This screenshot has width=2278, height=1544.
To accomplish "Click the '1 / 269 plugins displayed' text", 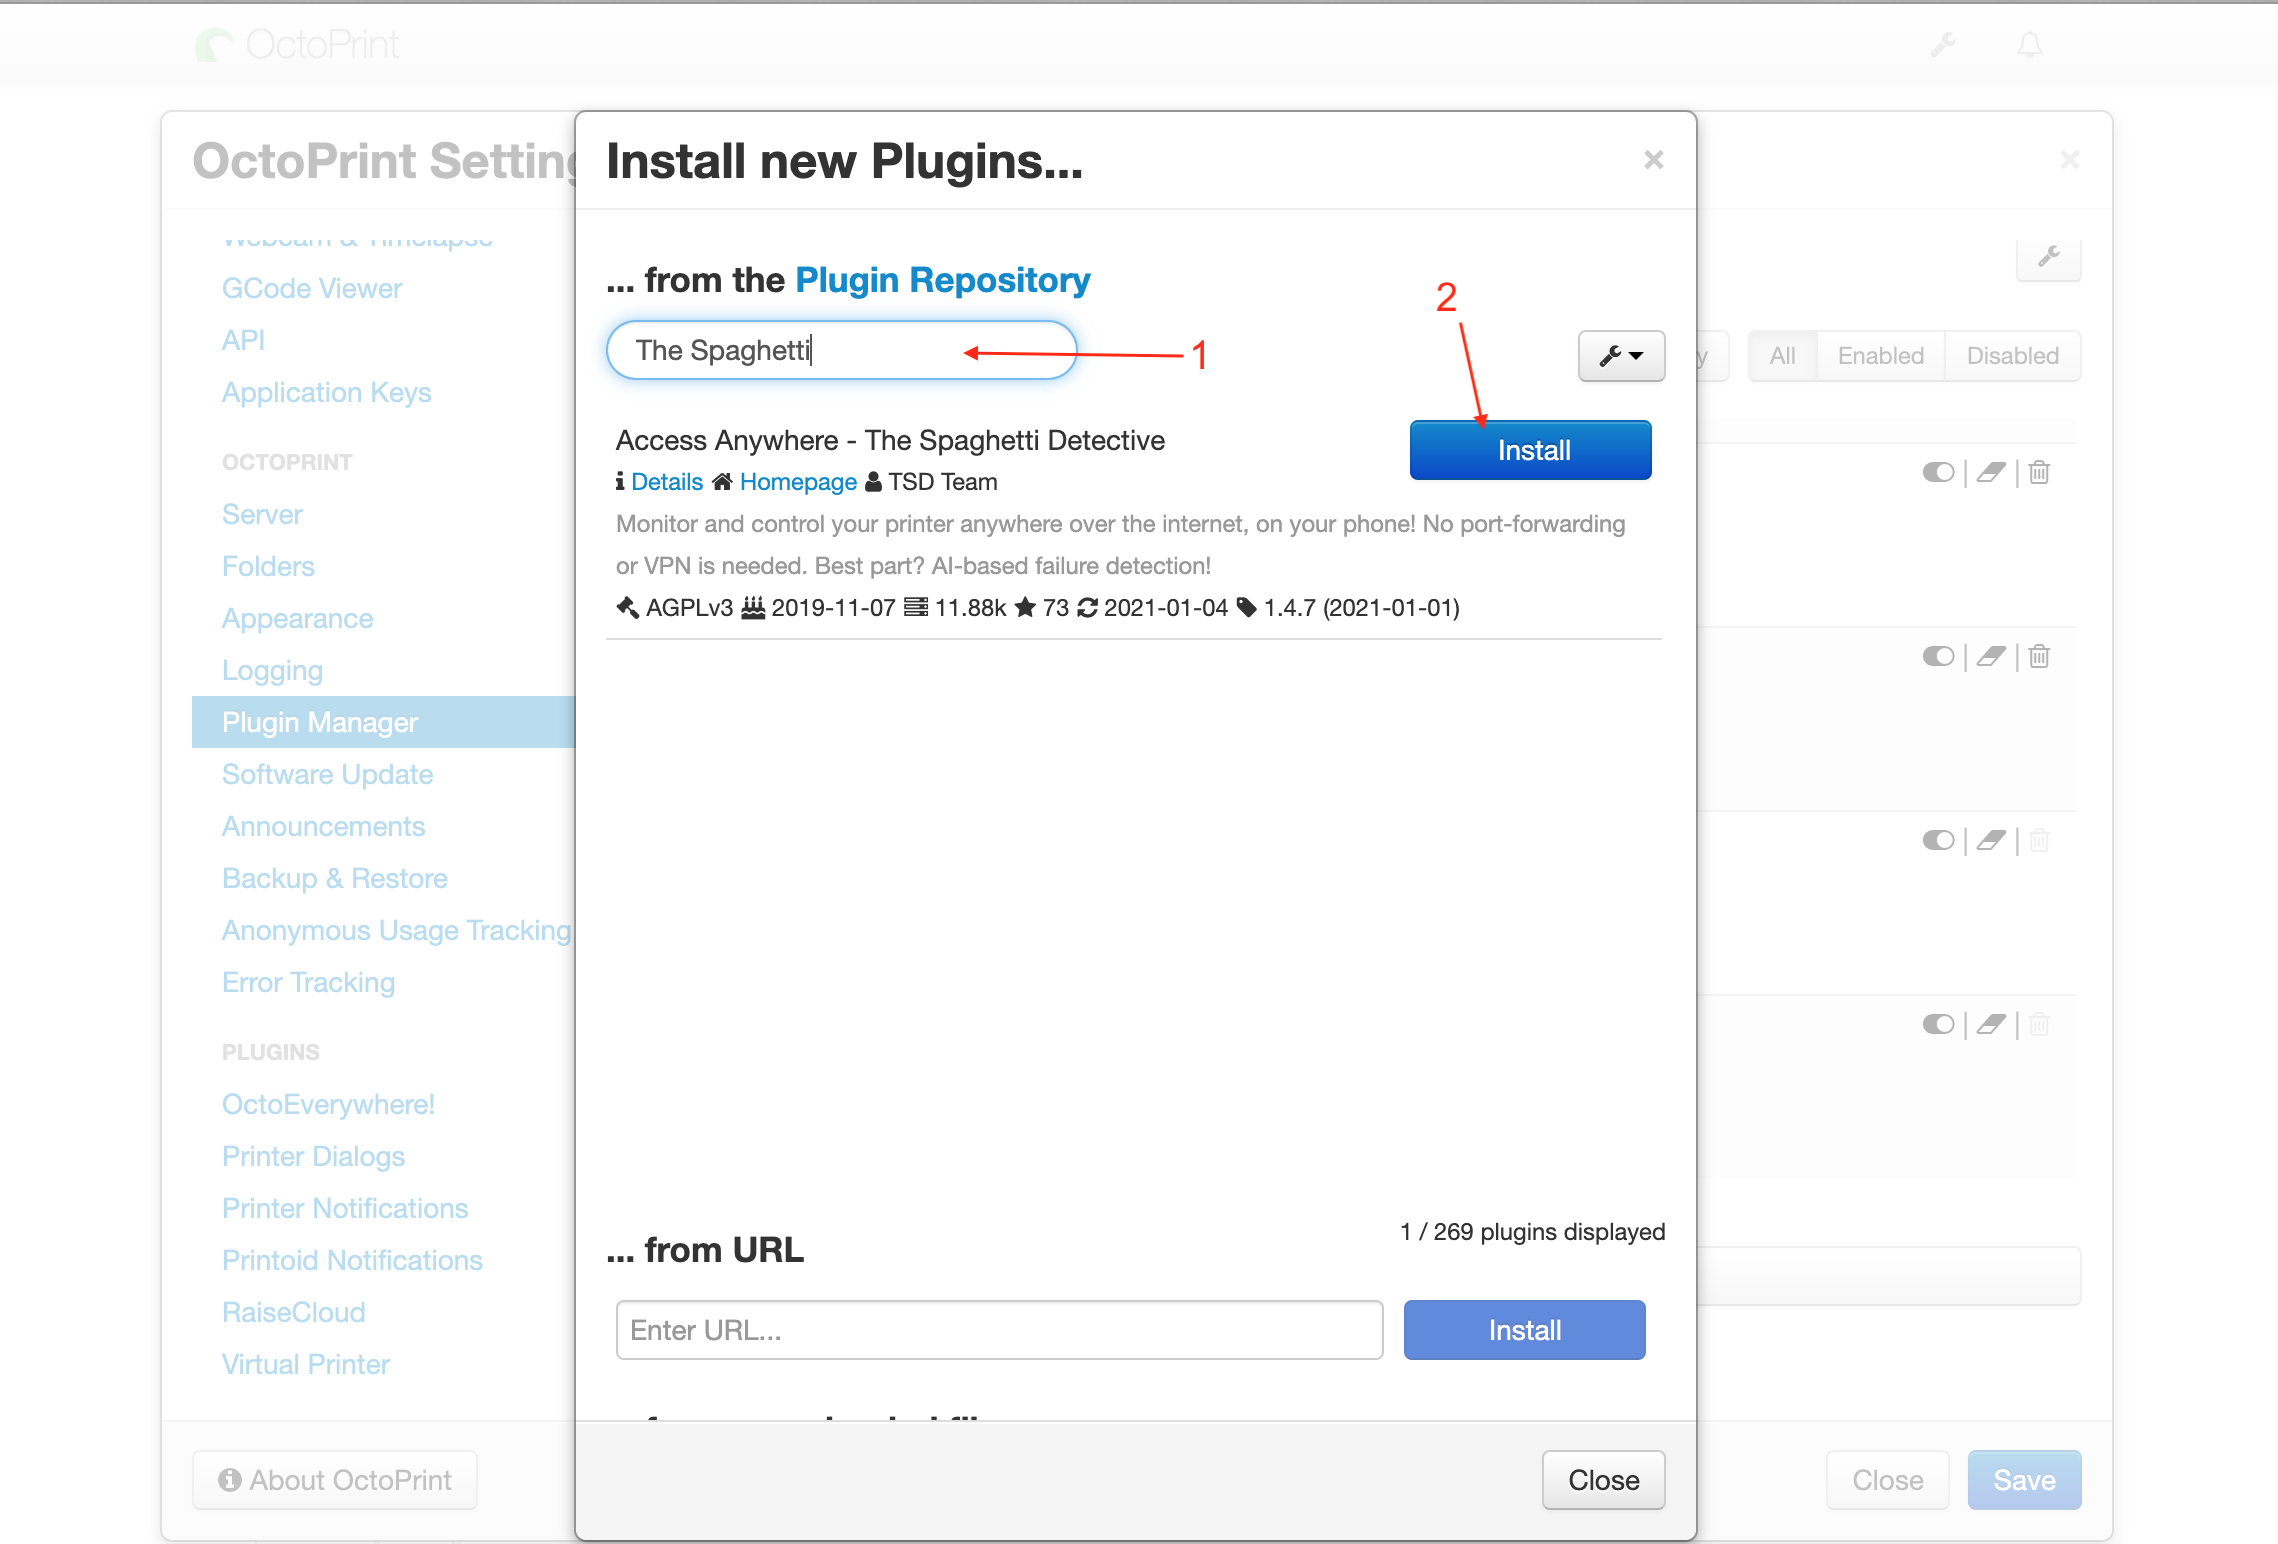I will [1532, 1232].
